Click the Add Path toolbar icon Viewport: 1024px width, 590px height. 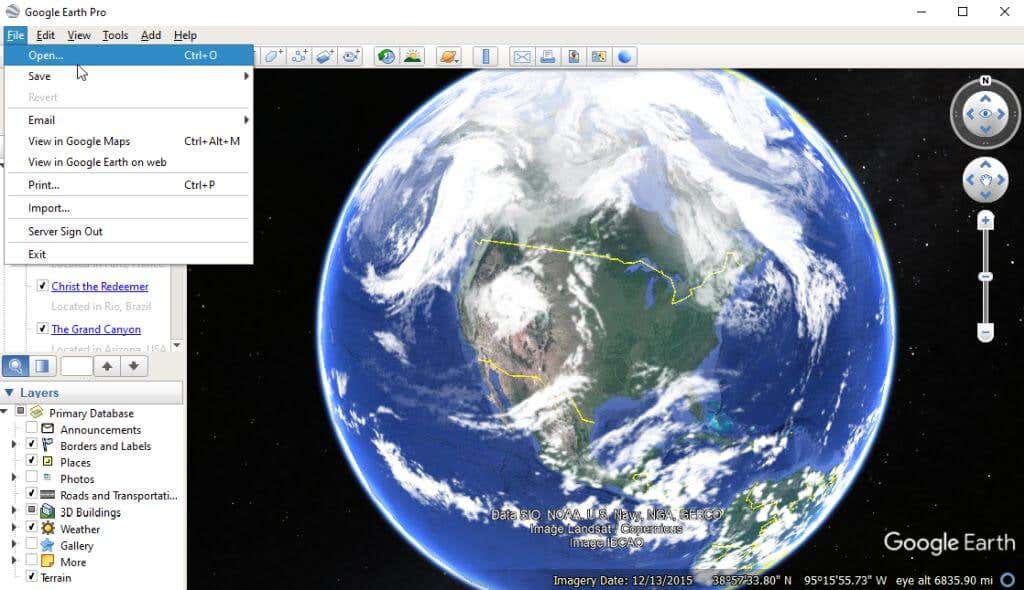point(299,56)
